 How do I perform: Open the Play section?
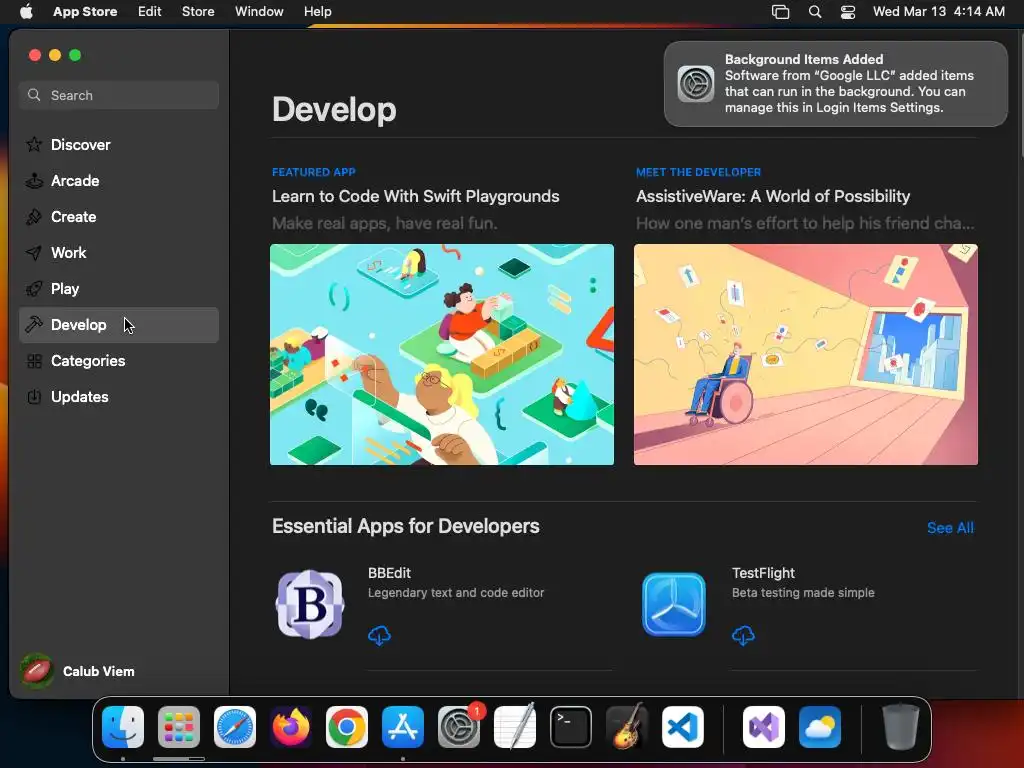coord(119,289)
